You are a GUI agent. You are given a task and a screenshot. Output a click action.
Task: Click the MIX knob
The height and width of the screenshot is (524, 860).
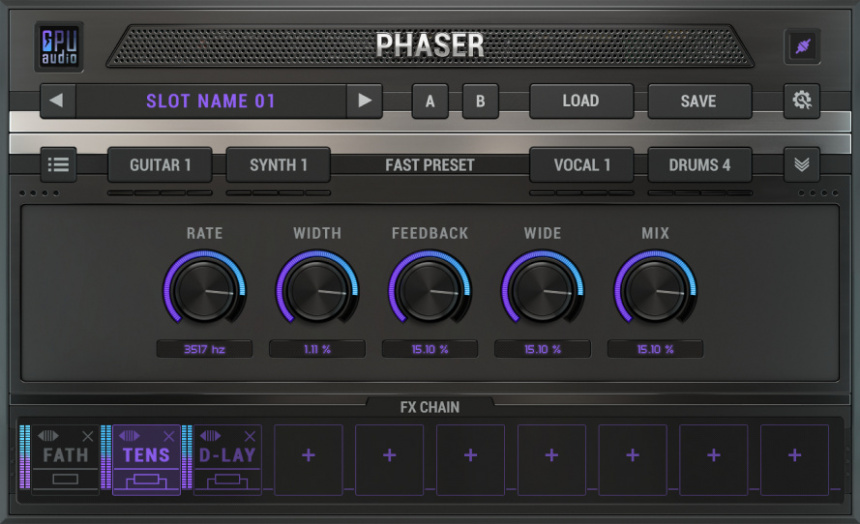click(x=655, y=290)
